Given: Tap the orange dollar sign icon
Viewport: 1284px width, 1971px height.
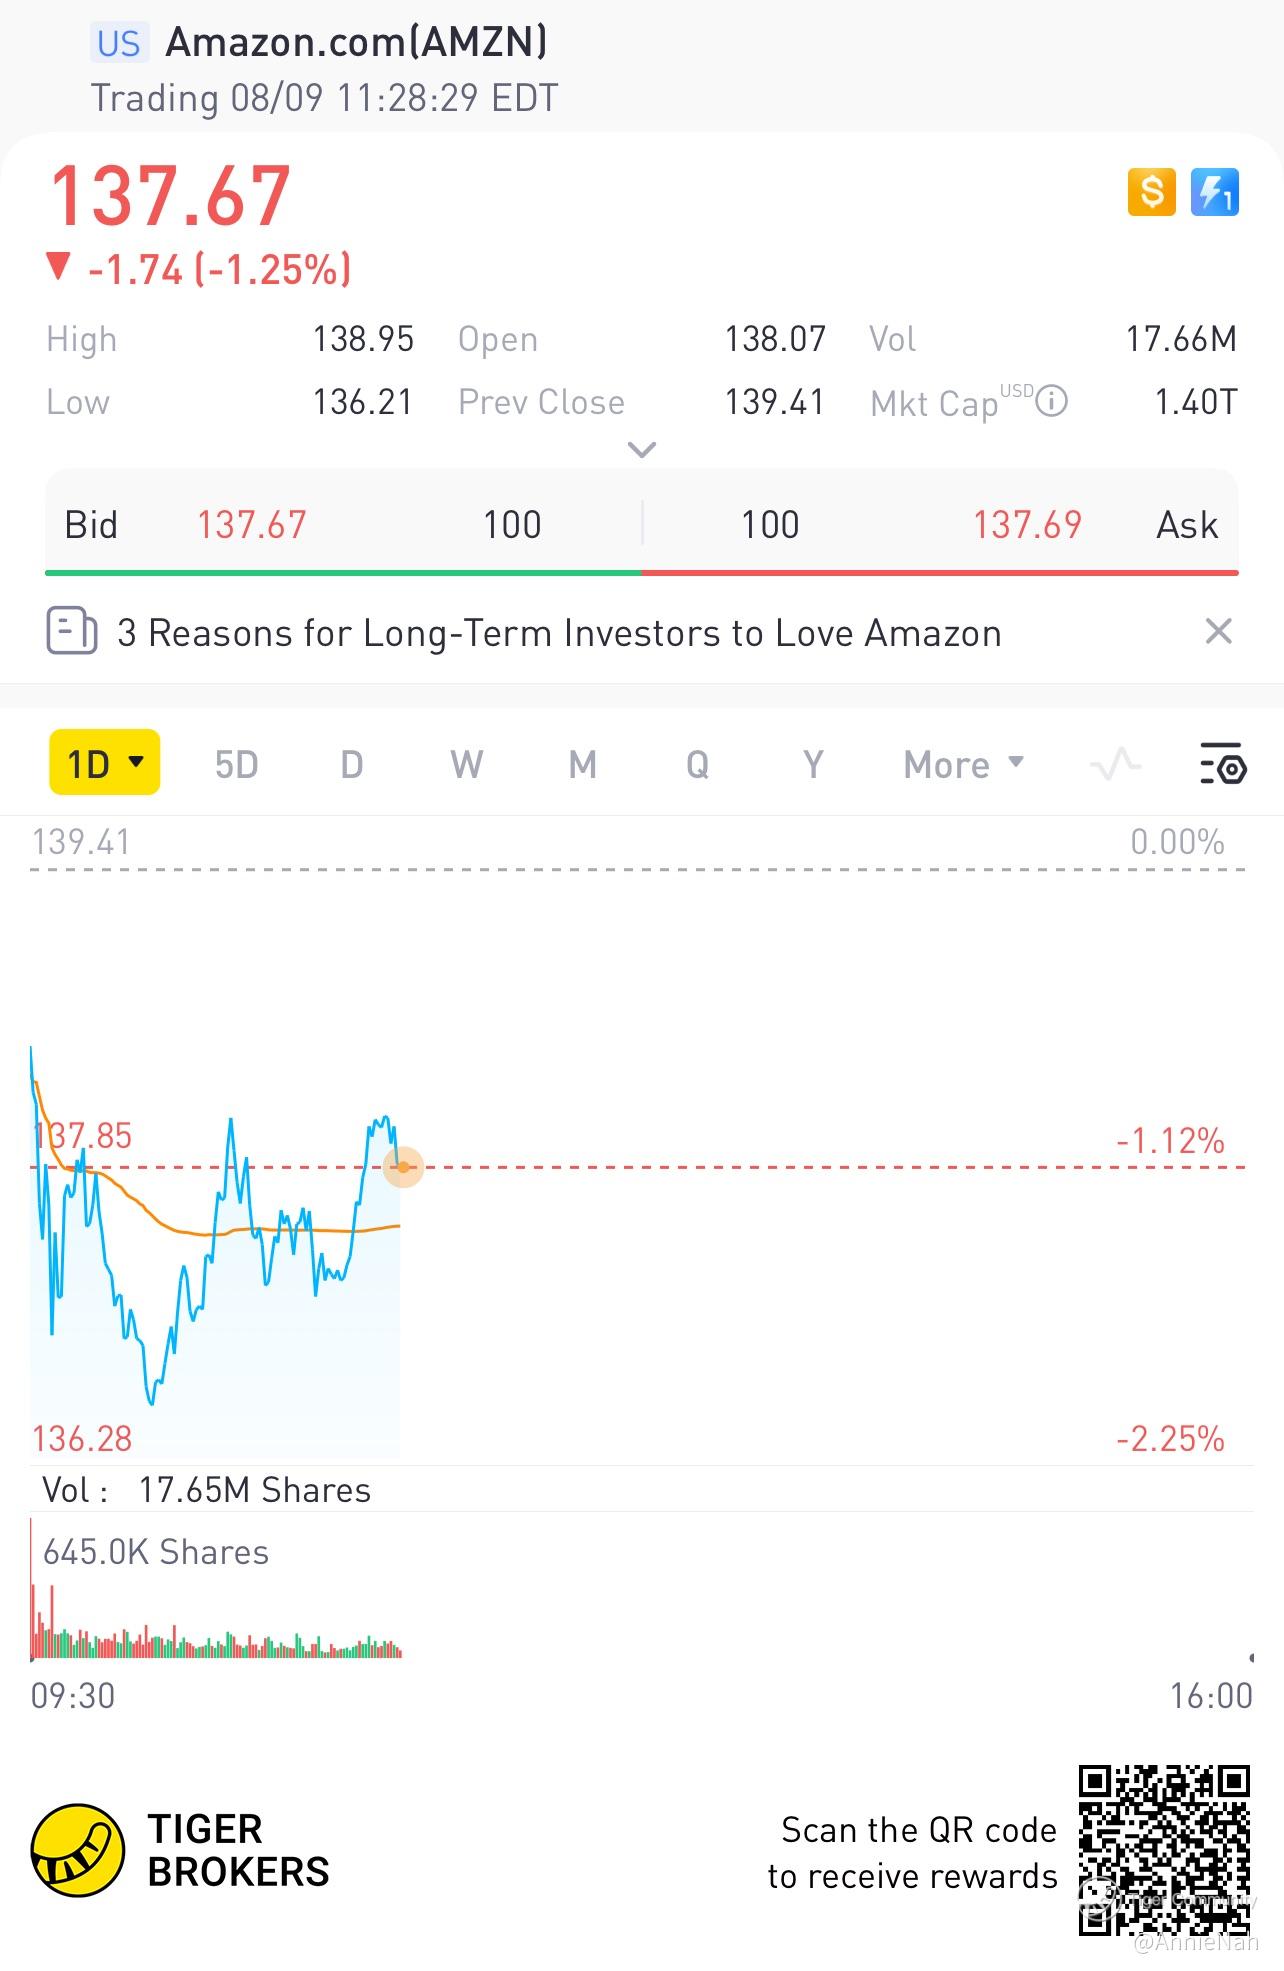Looking at the screenshot, I should [x=1151, y=191].
